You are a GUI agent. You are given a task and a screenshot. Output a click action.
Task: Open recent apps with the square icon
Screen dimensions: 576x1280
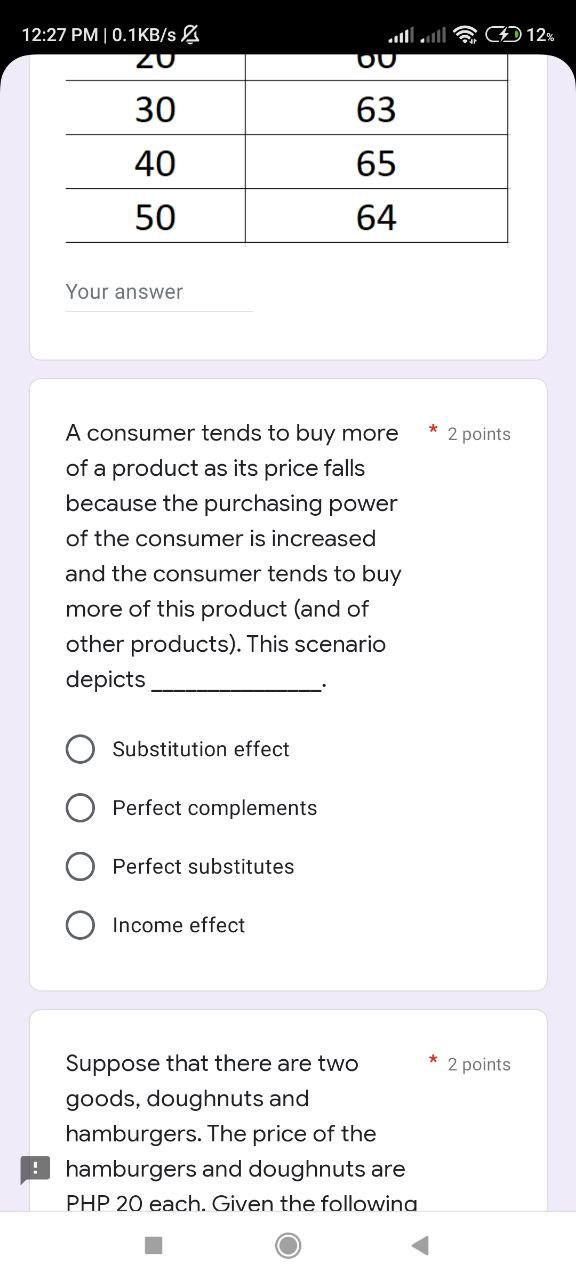(x=152, y=1245)
